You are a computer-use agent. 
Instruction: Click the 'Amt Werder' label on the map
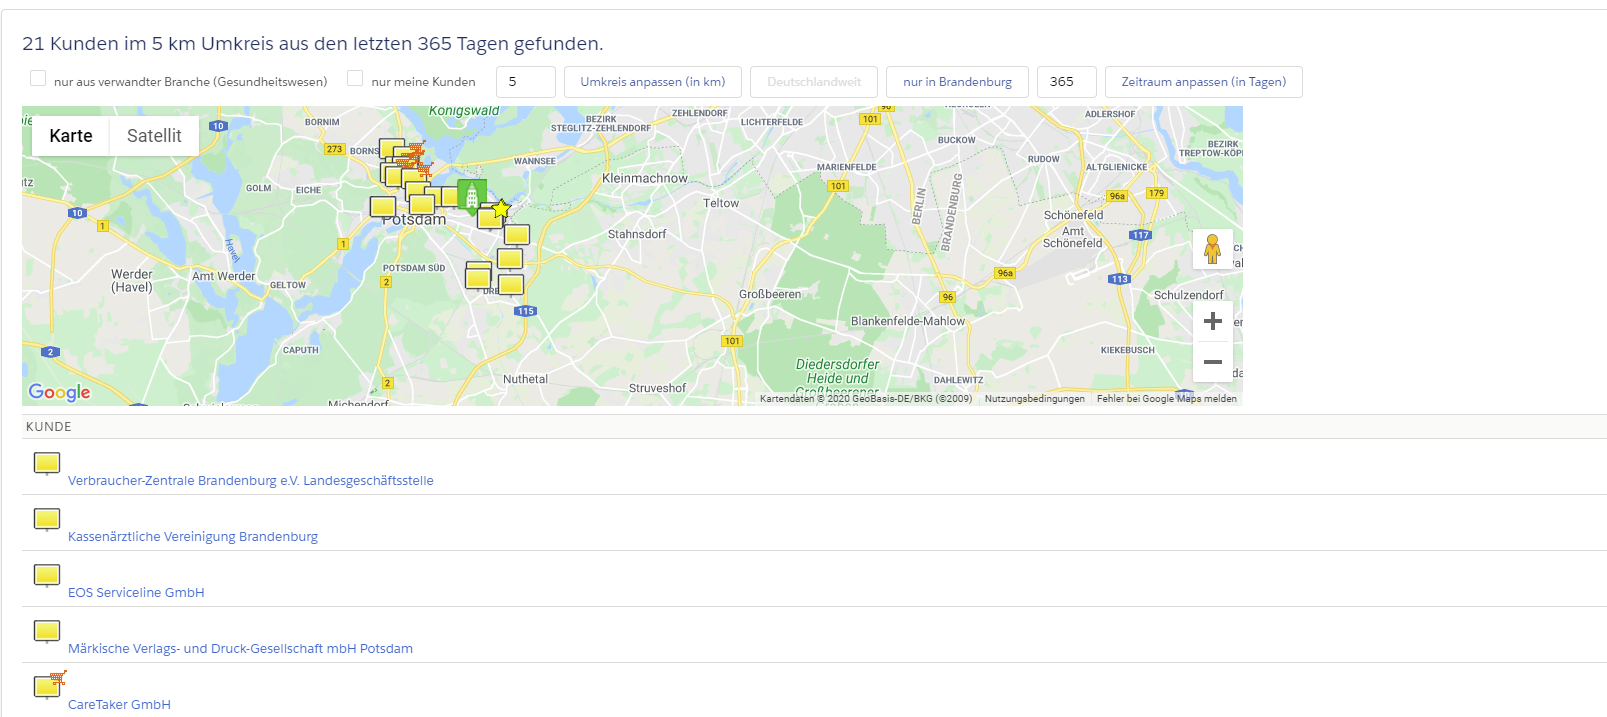pos(224,276)
